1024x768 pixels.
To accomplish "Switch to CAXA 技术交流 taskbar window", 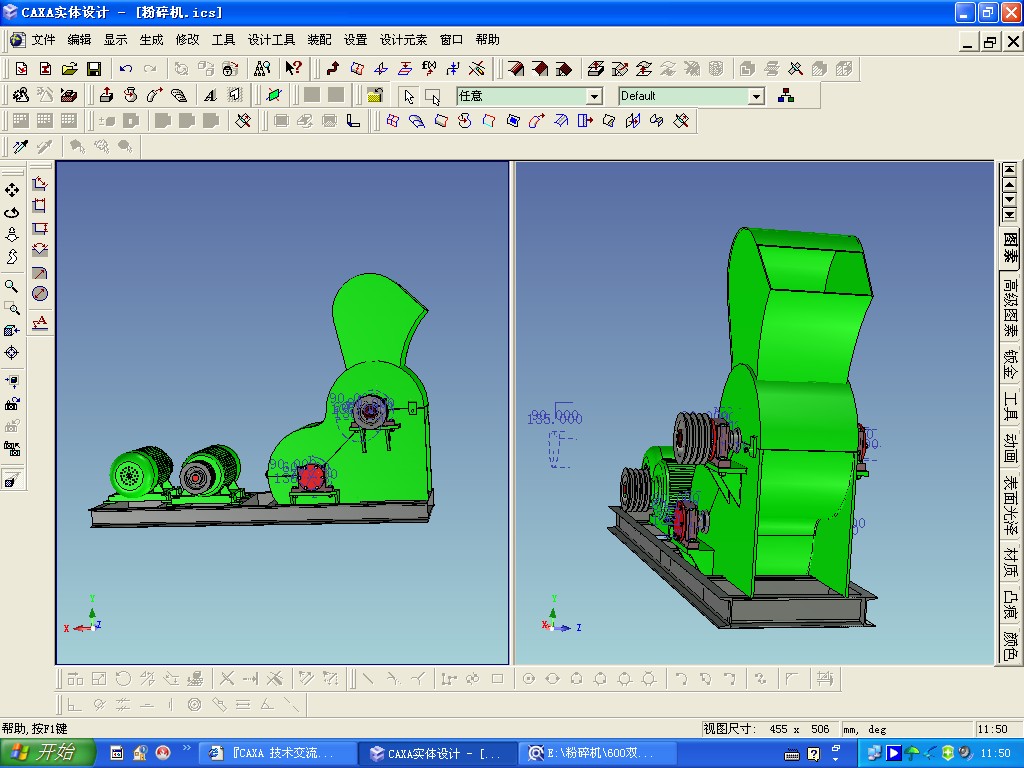I will 277,753.
